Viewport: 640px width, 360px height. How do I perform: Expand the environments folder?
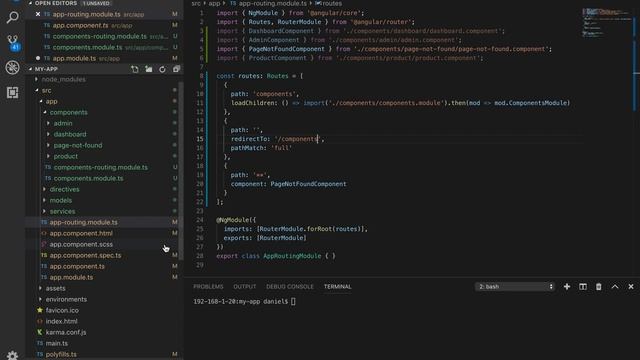click(40, 299)
